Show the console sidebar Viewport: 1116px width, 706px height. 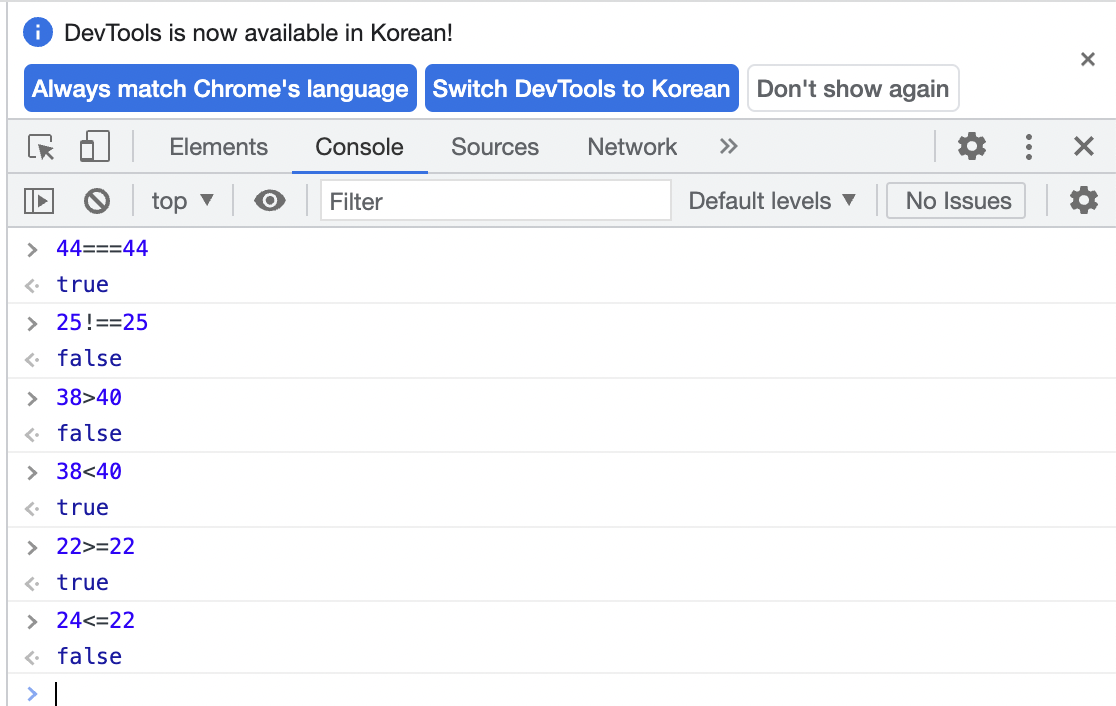(39, 201)
